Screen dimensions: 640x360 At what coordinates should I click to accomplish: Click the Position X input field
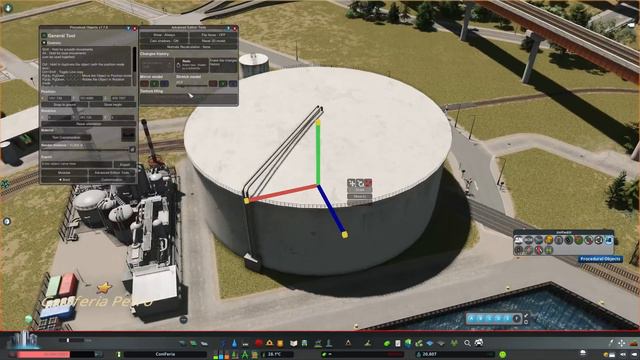(59, 98)
